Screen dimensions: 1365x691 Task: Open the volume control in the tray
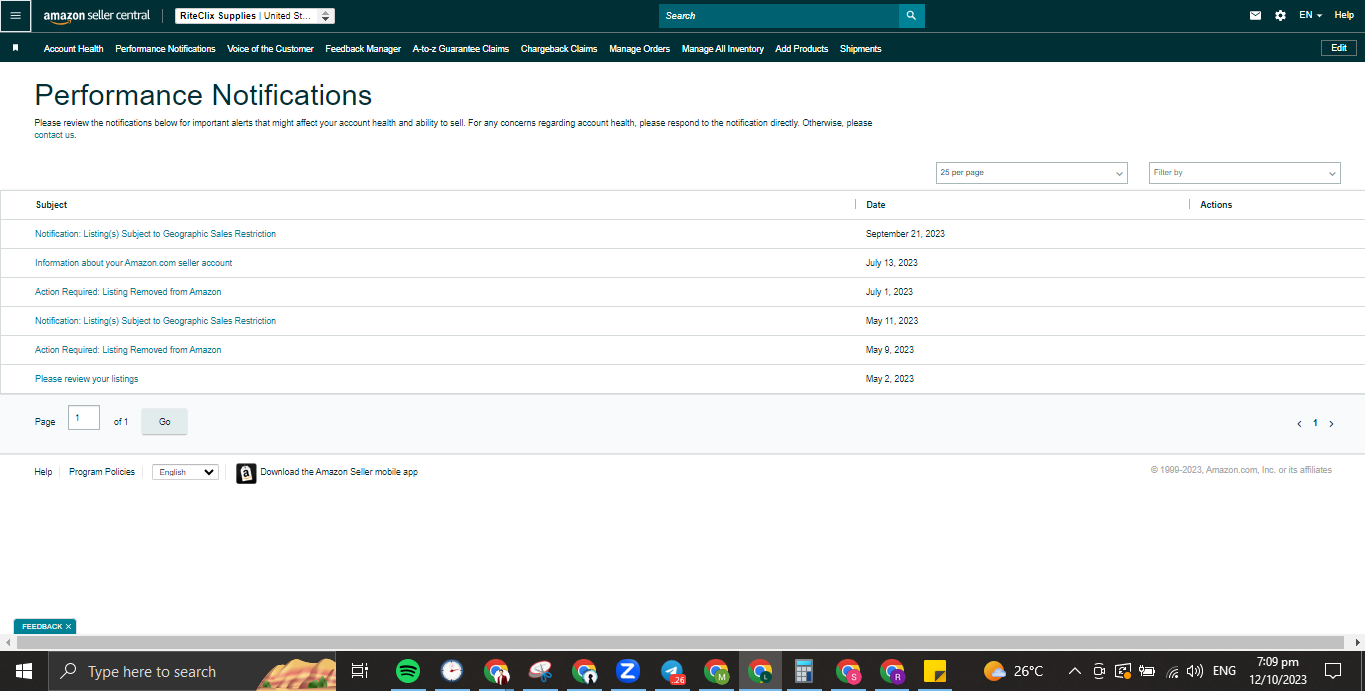pos(1195,671)
